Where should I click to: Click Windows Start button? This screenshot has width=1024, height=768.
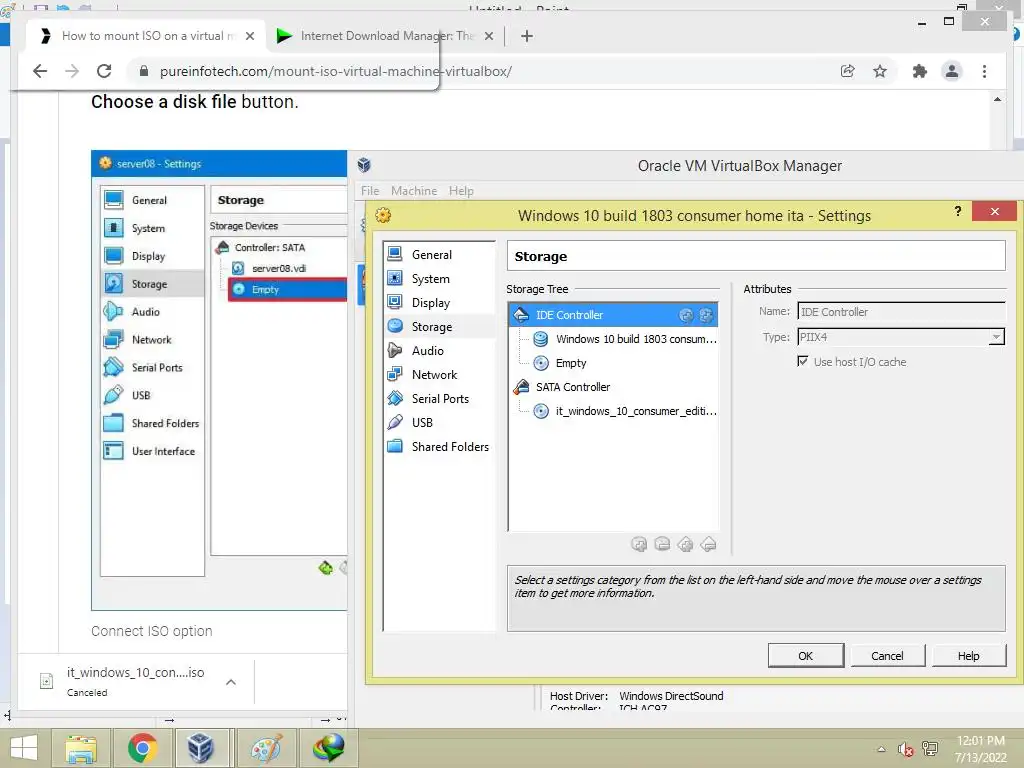pyautogui.click(x=24, y=748)
